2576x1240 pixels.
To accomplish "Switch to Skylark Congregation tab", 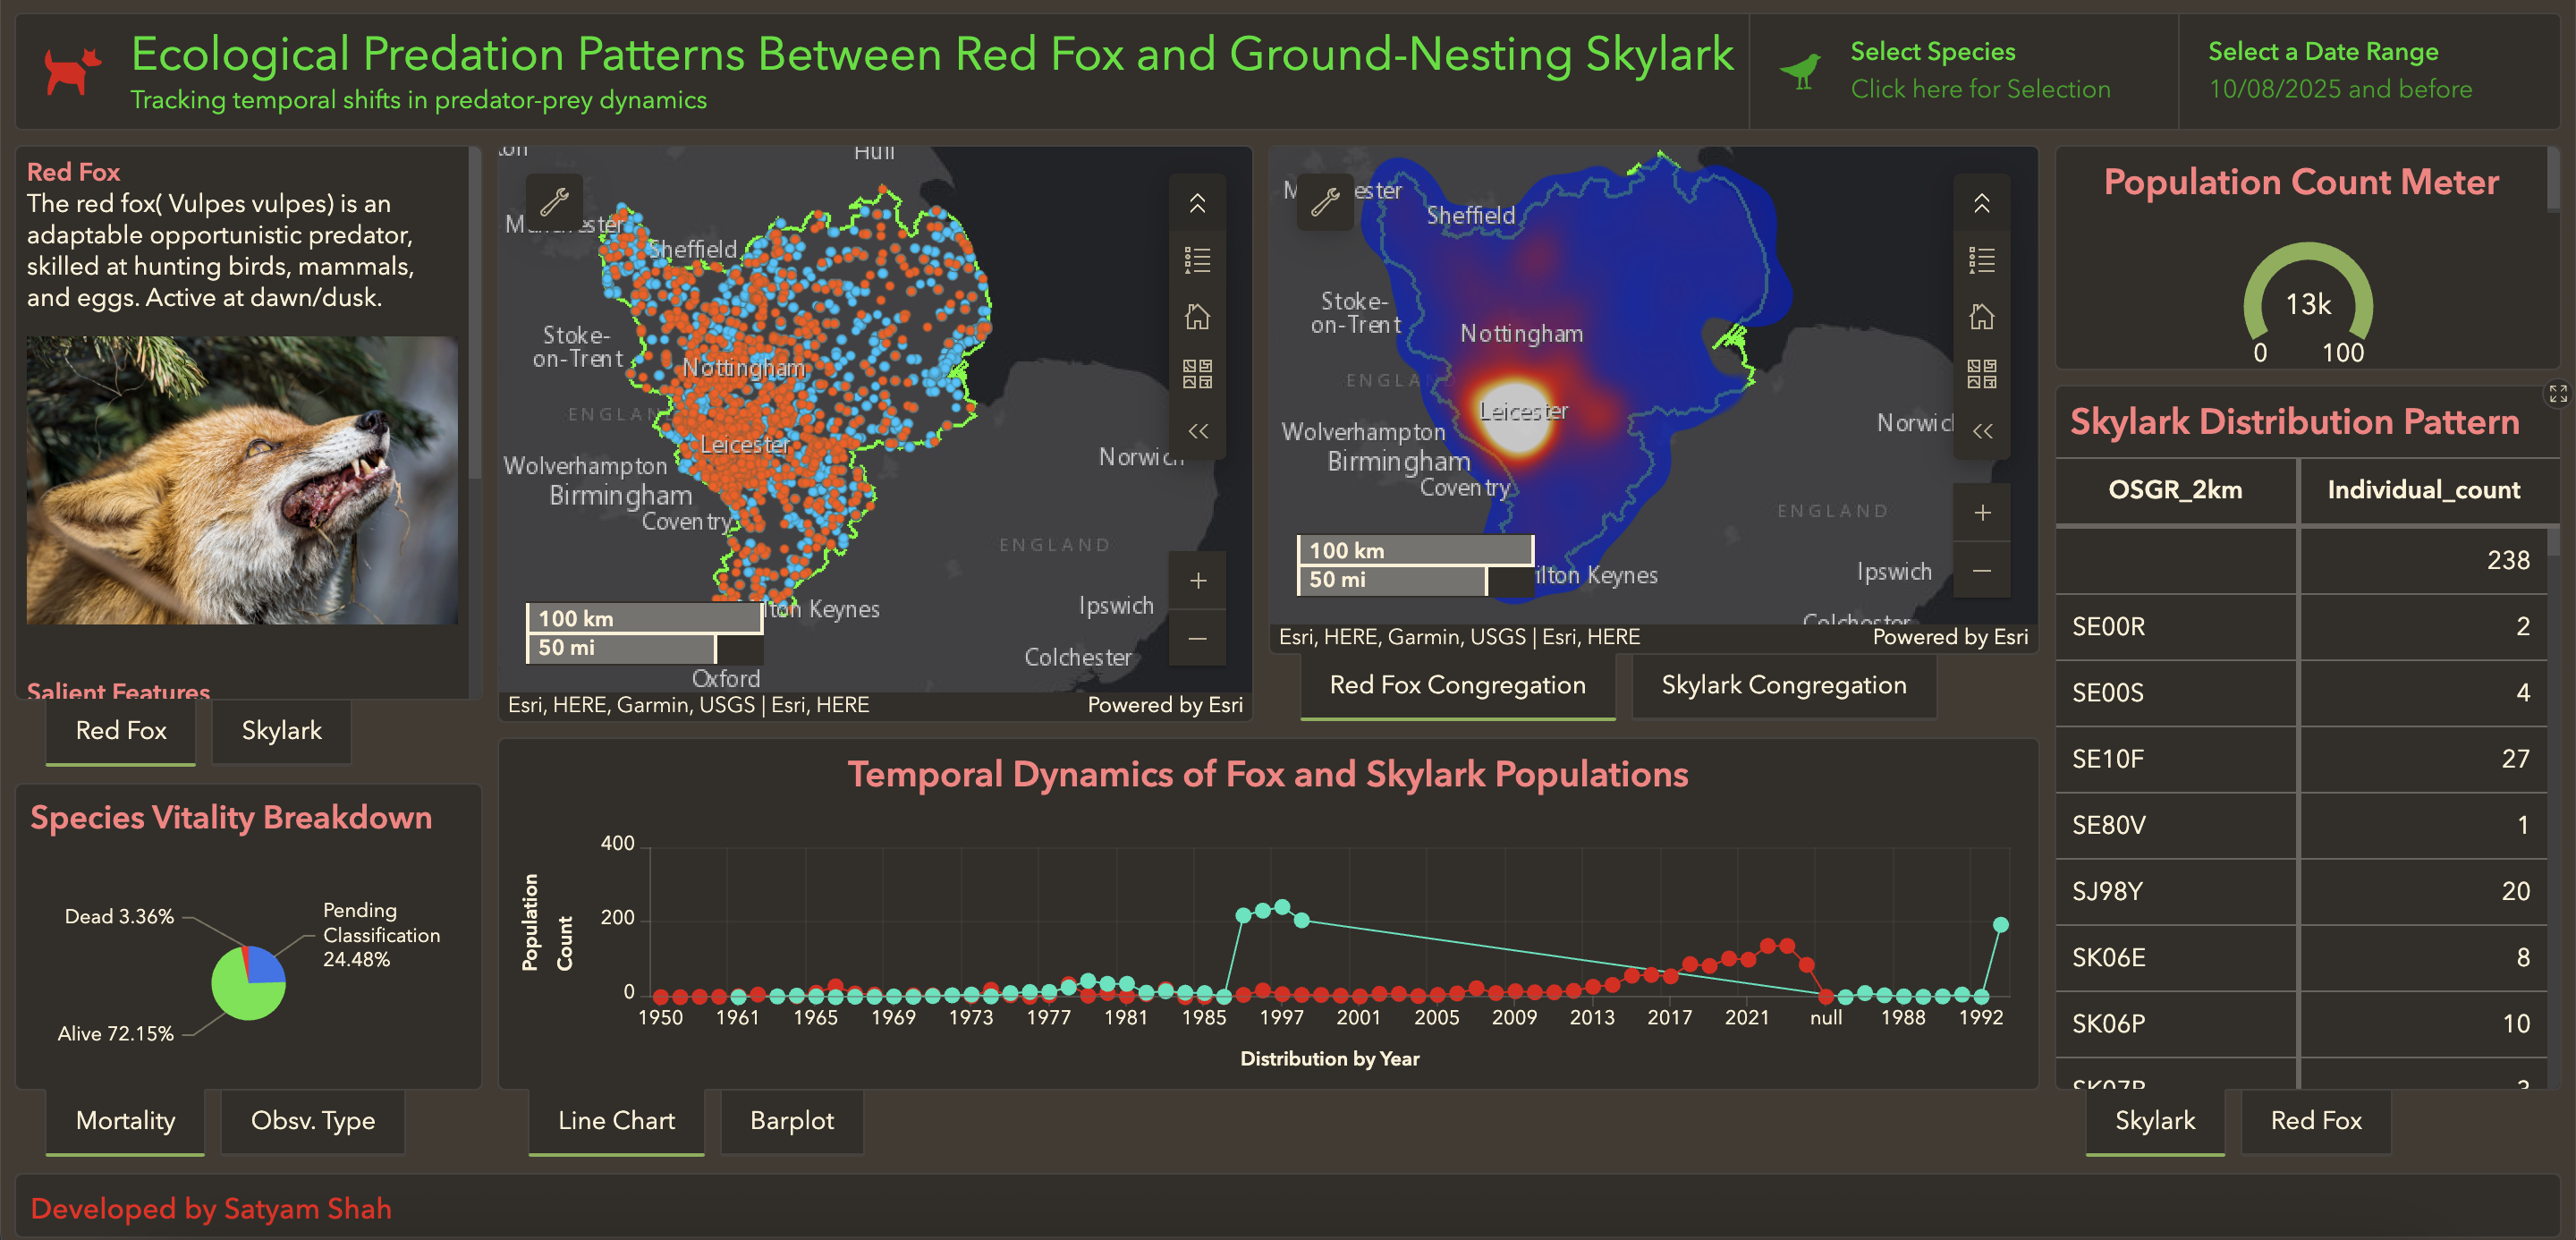I will tap(1783, 685).
